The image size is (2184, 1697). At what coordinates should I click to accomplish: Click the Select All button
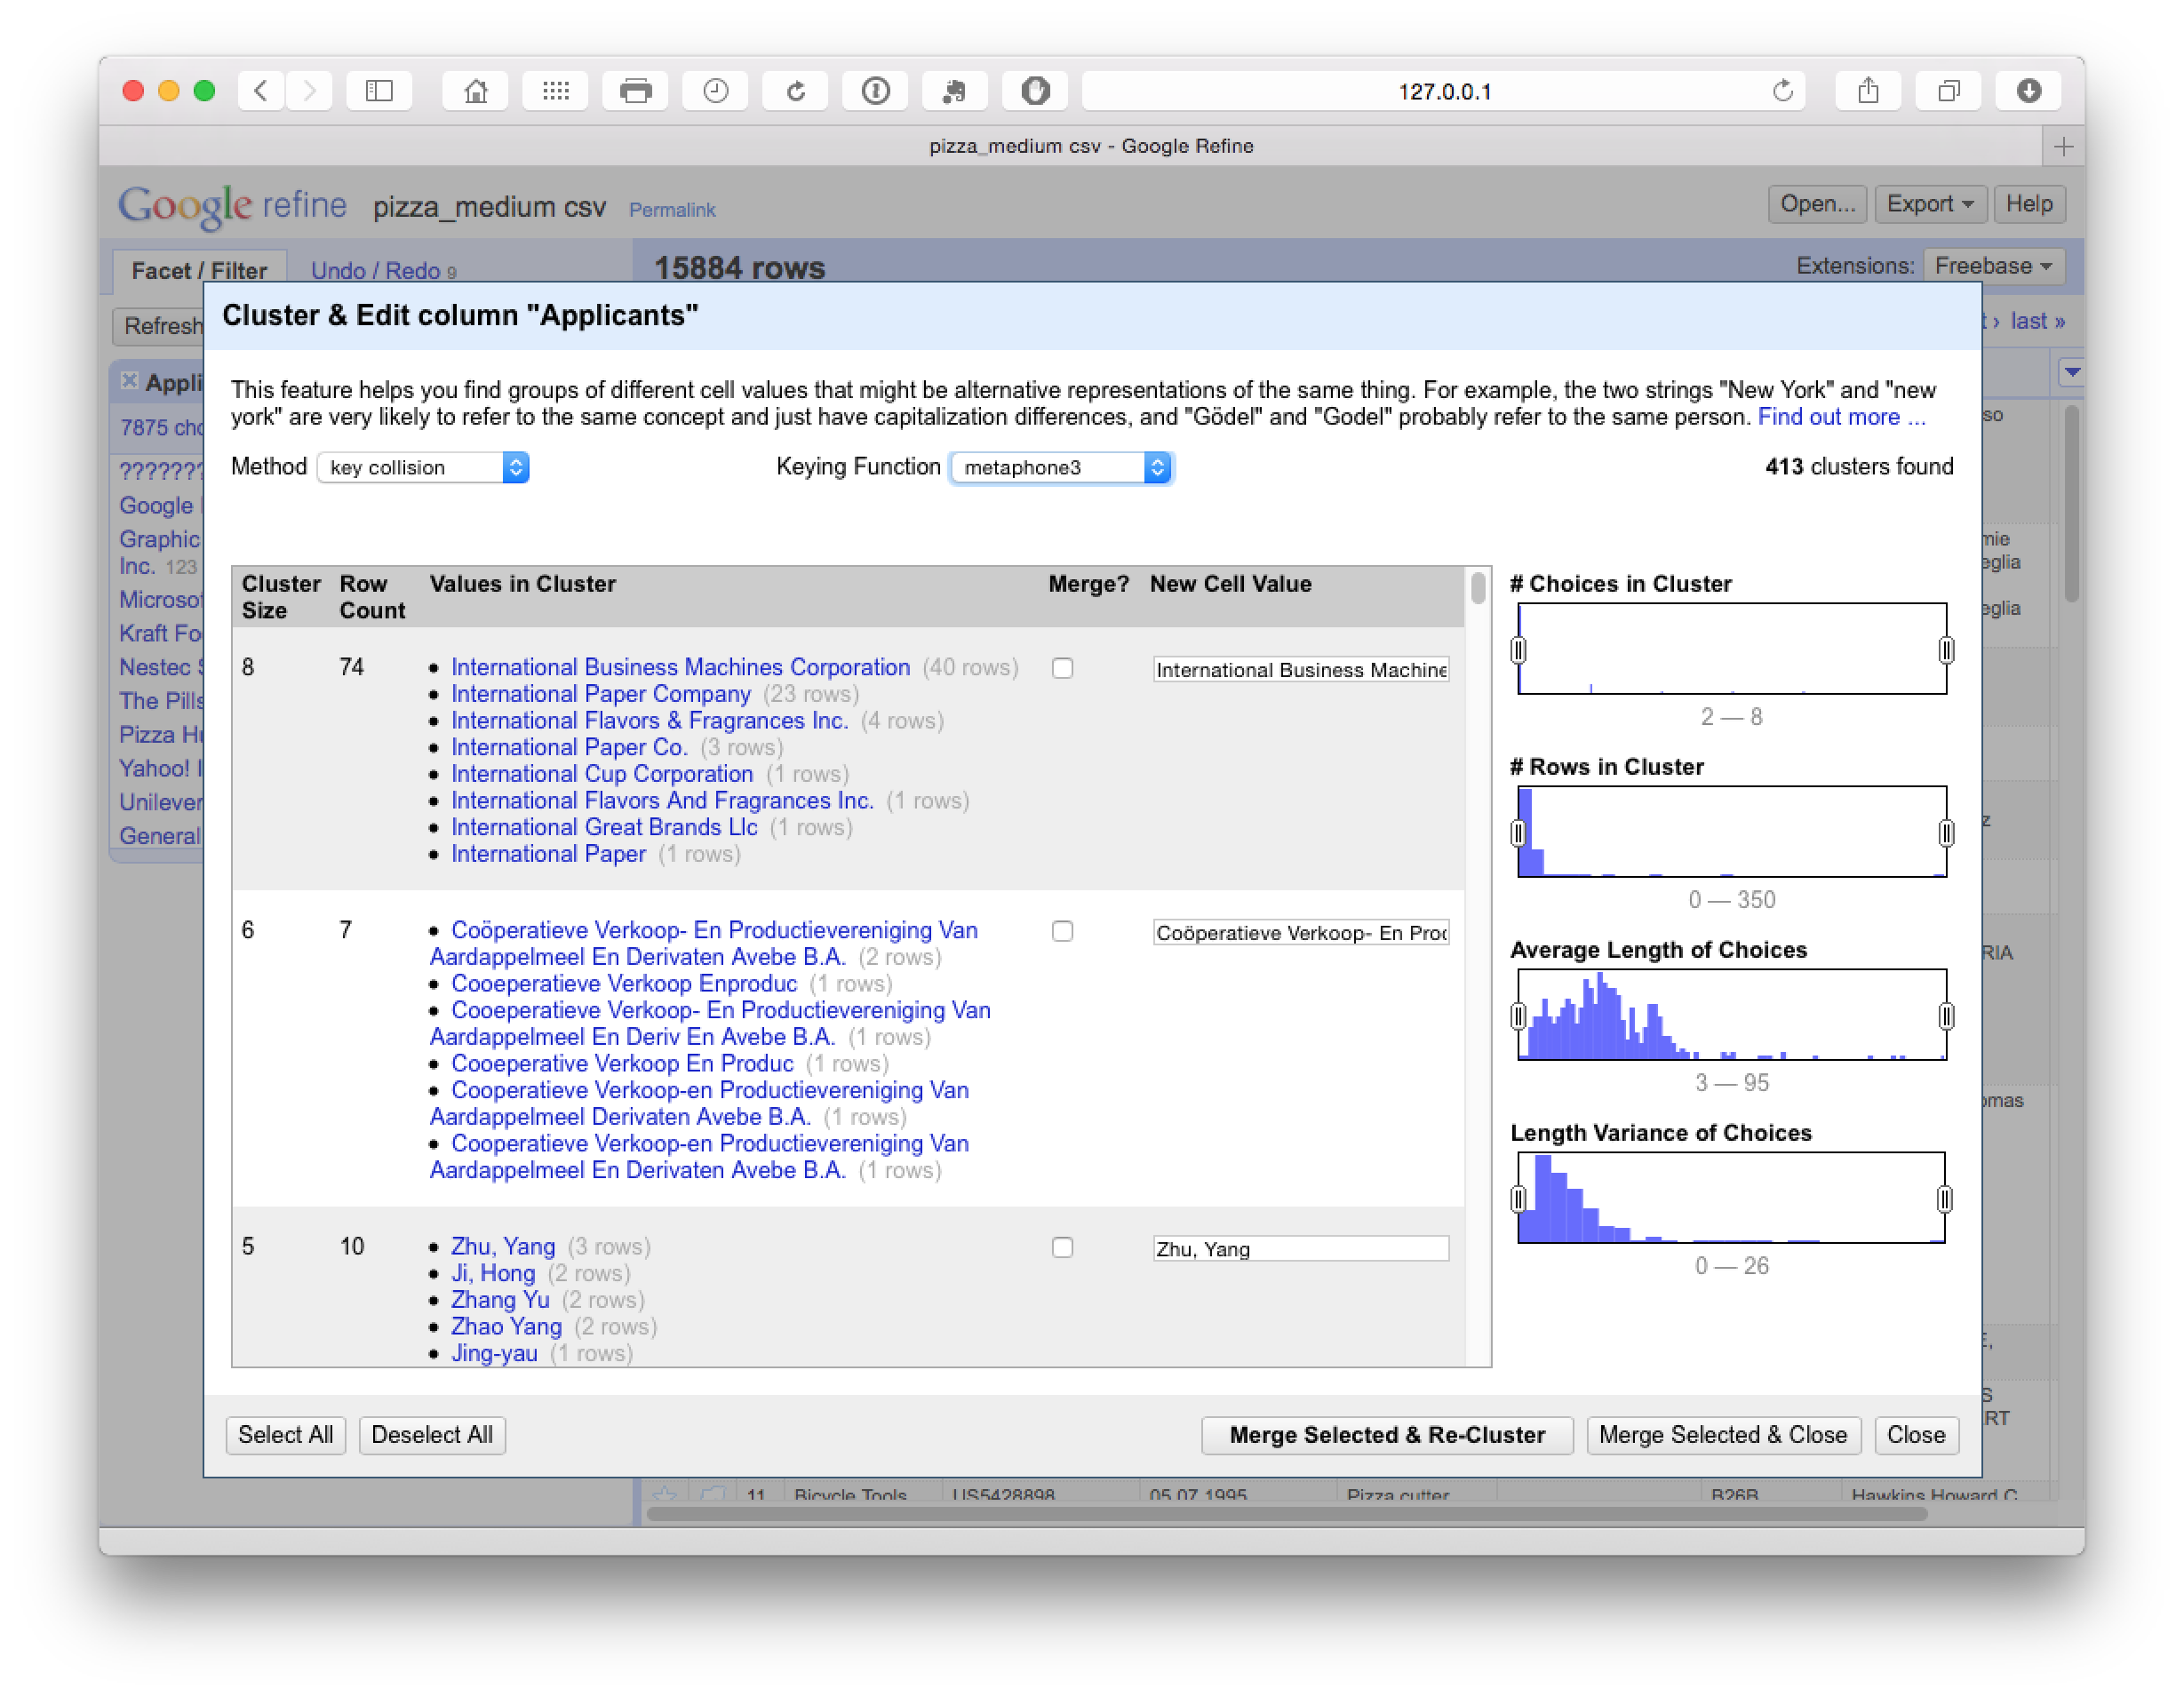(x=285, y=1435)
